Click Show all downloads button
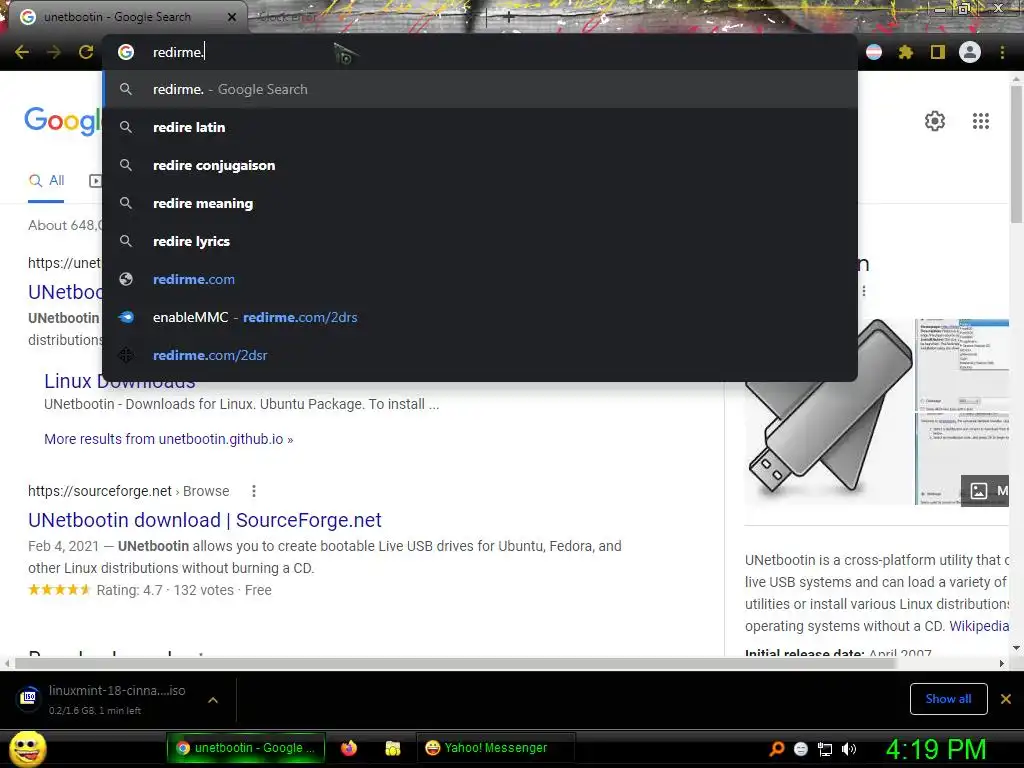This screenshot has height=768, width=1024. pos(948,699)
